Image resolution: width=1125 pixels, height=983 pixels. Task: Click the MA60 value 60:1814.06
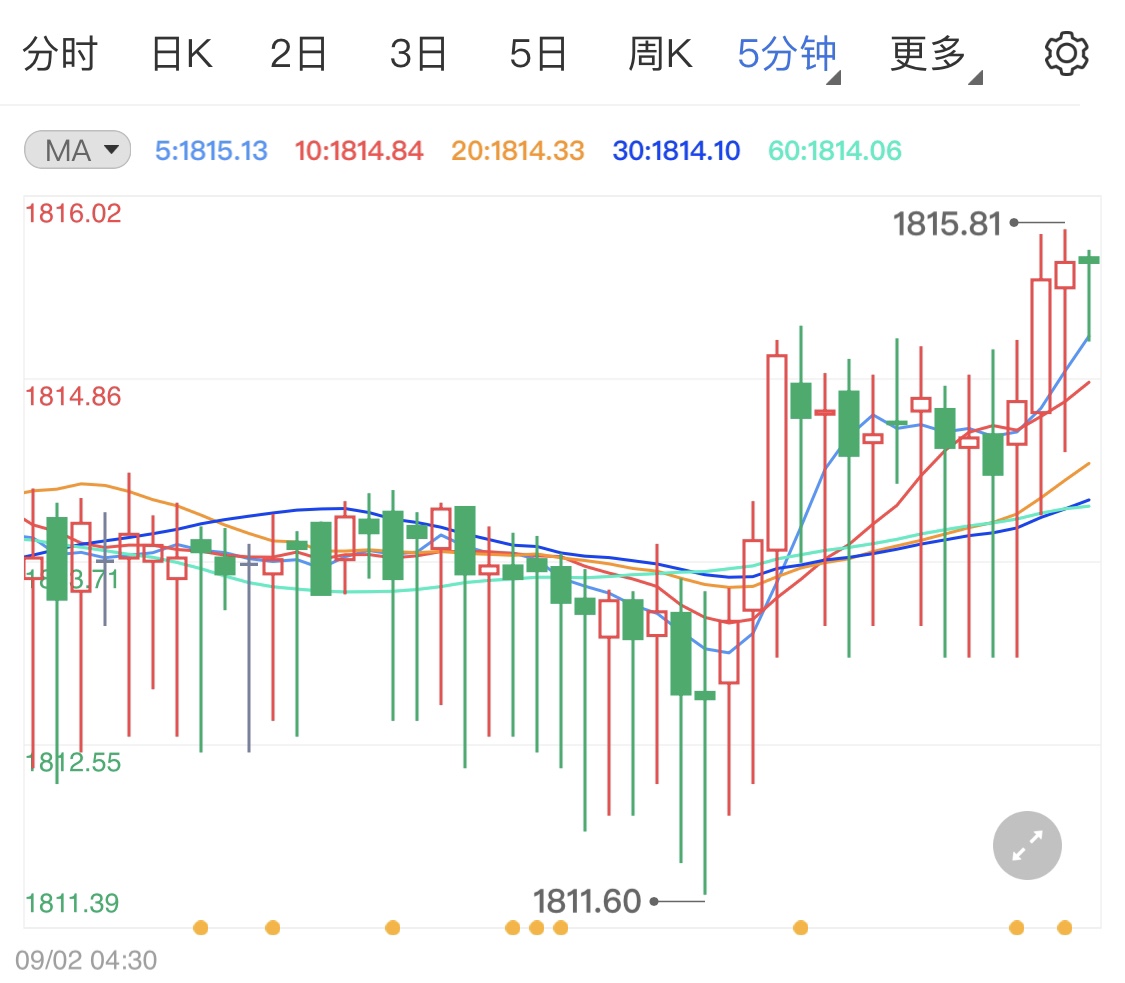pos(834,151)
